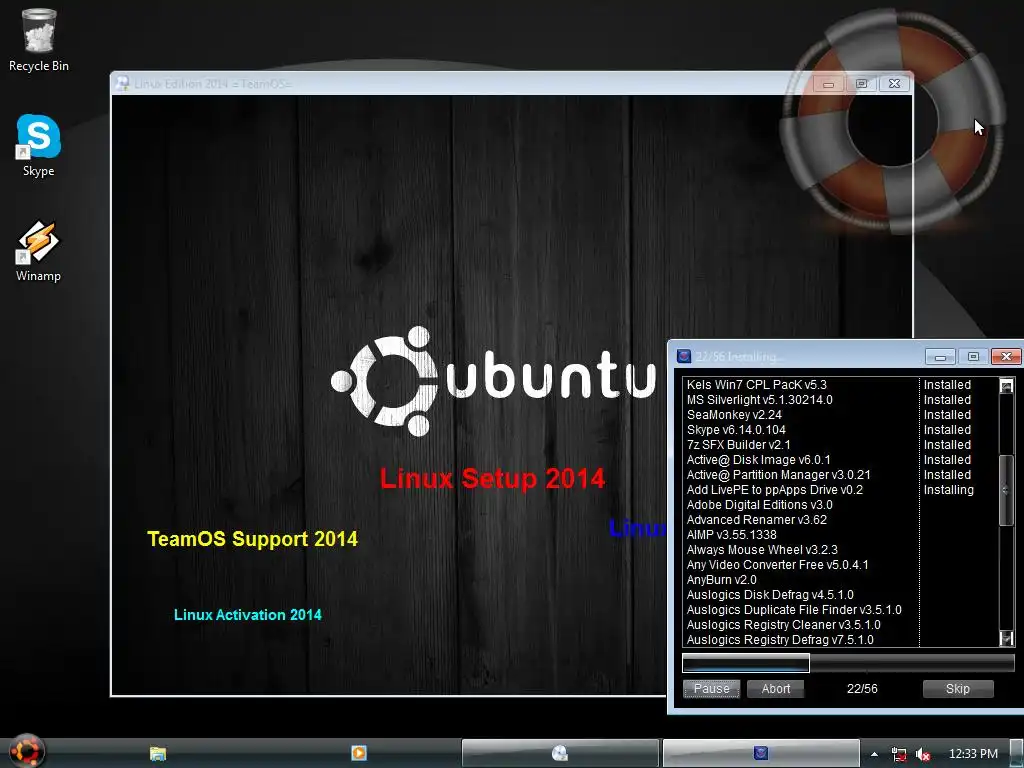Image resolution: width=1024 pixels, height=768 pixels.
Task: Launch the media player taskbar icon
Action: tap(359, 753)
